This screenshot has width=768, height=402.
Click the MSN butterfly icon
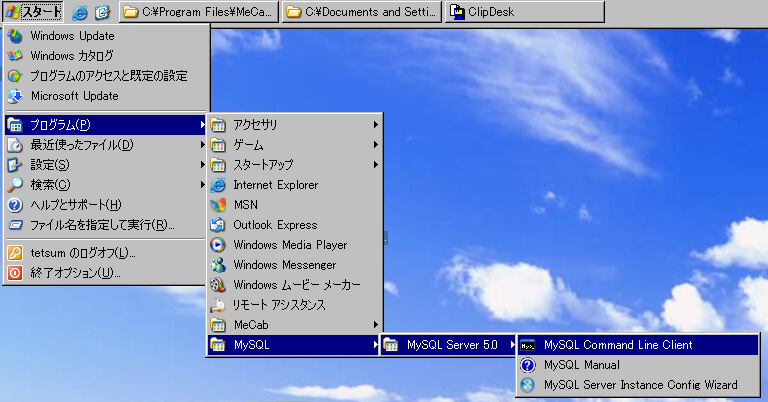[218, 205]
